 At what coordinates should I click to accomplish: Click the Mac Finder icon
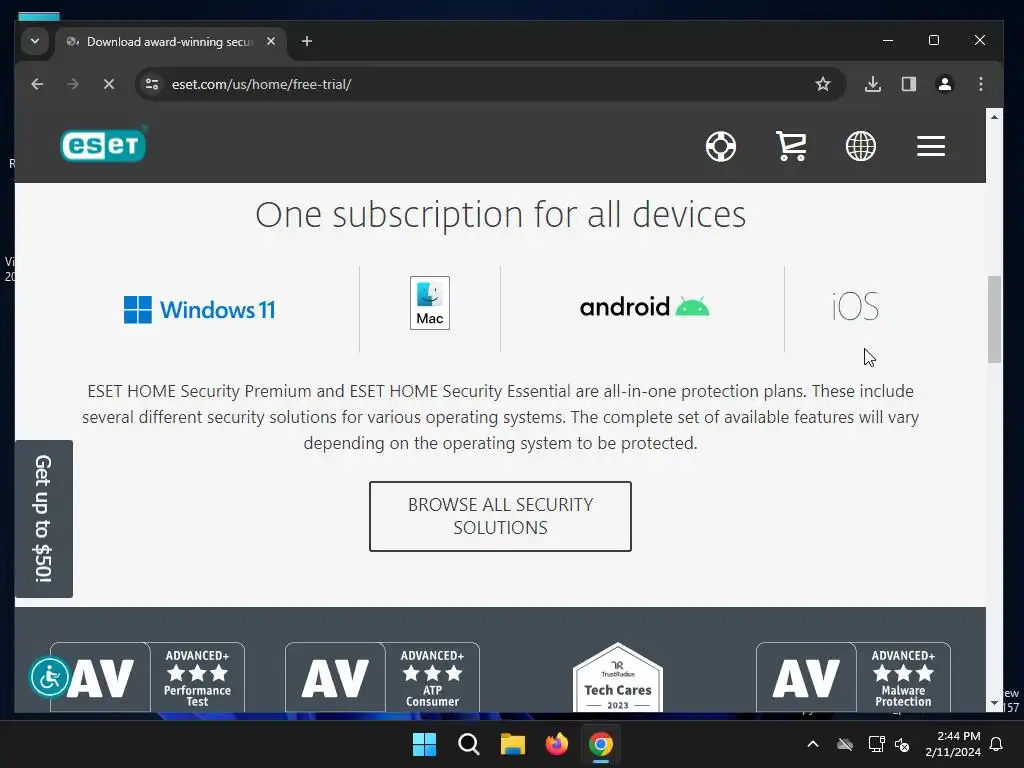430,302
